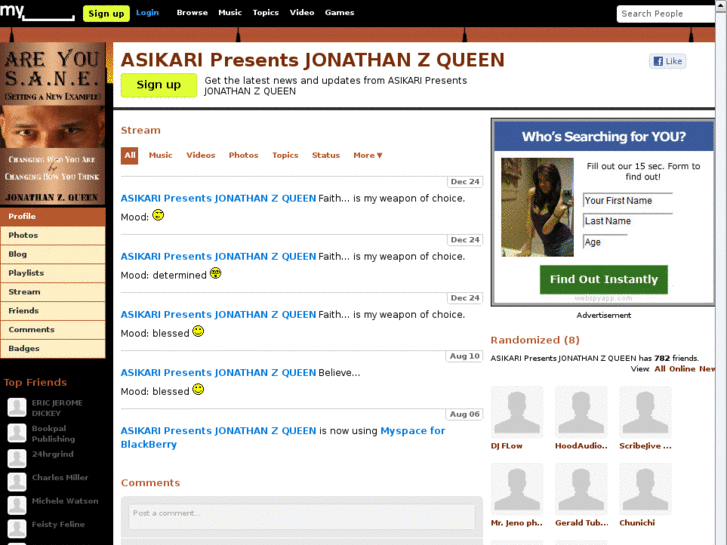Screen dimensions: 727x545
Task: Click the Facebook Like button
Action: [667, 61]
